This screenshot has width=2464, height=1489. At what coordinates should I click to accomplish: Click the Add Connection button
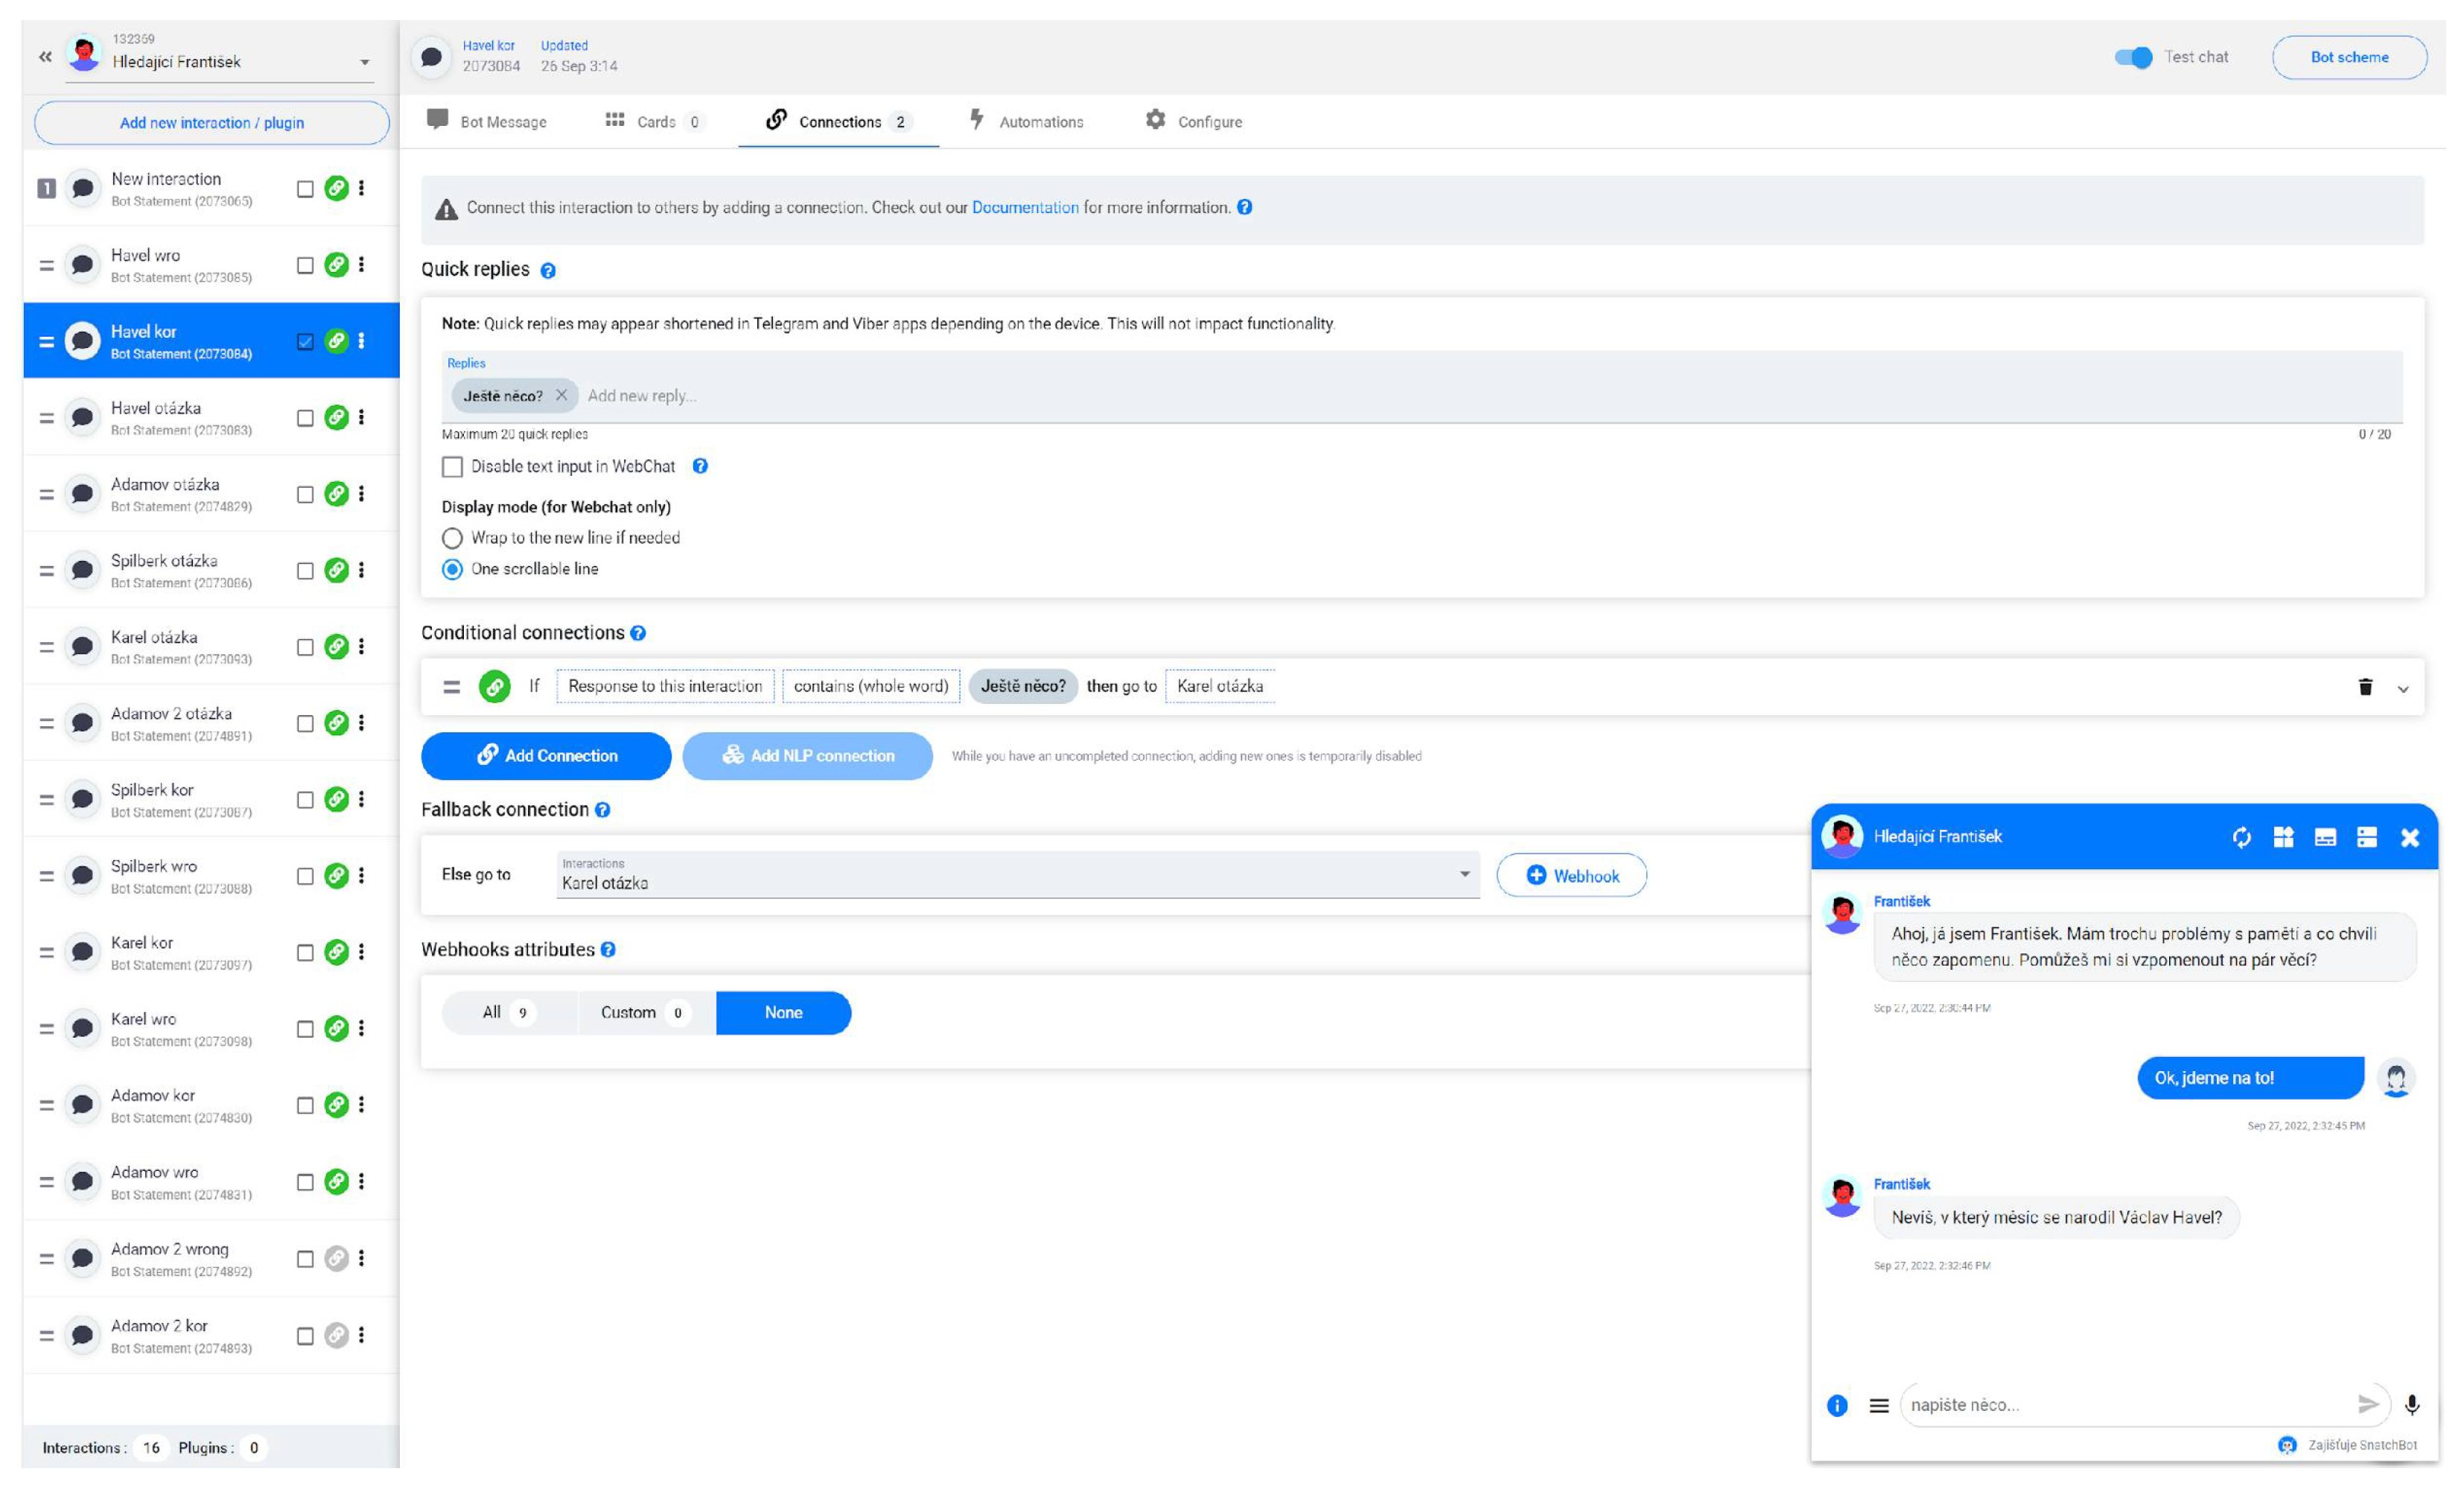tap(546, 756)
